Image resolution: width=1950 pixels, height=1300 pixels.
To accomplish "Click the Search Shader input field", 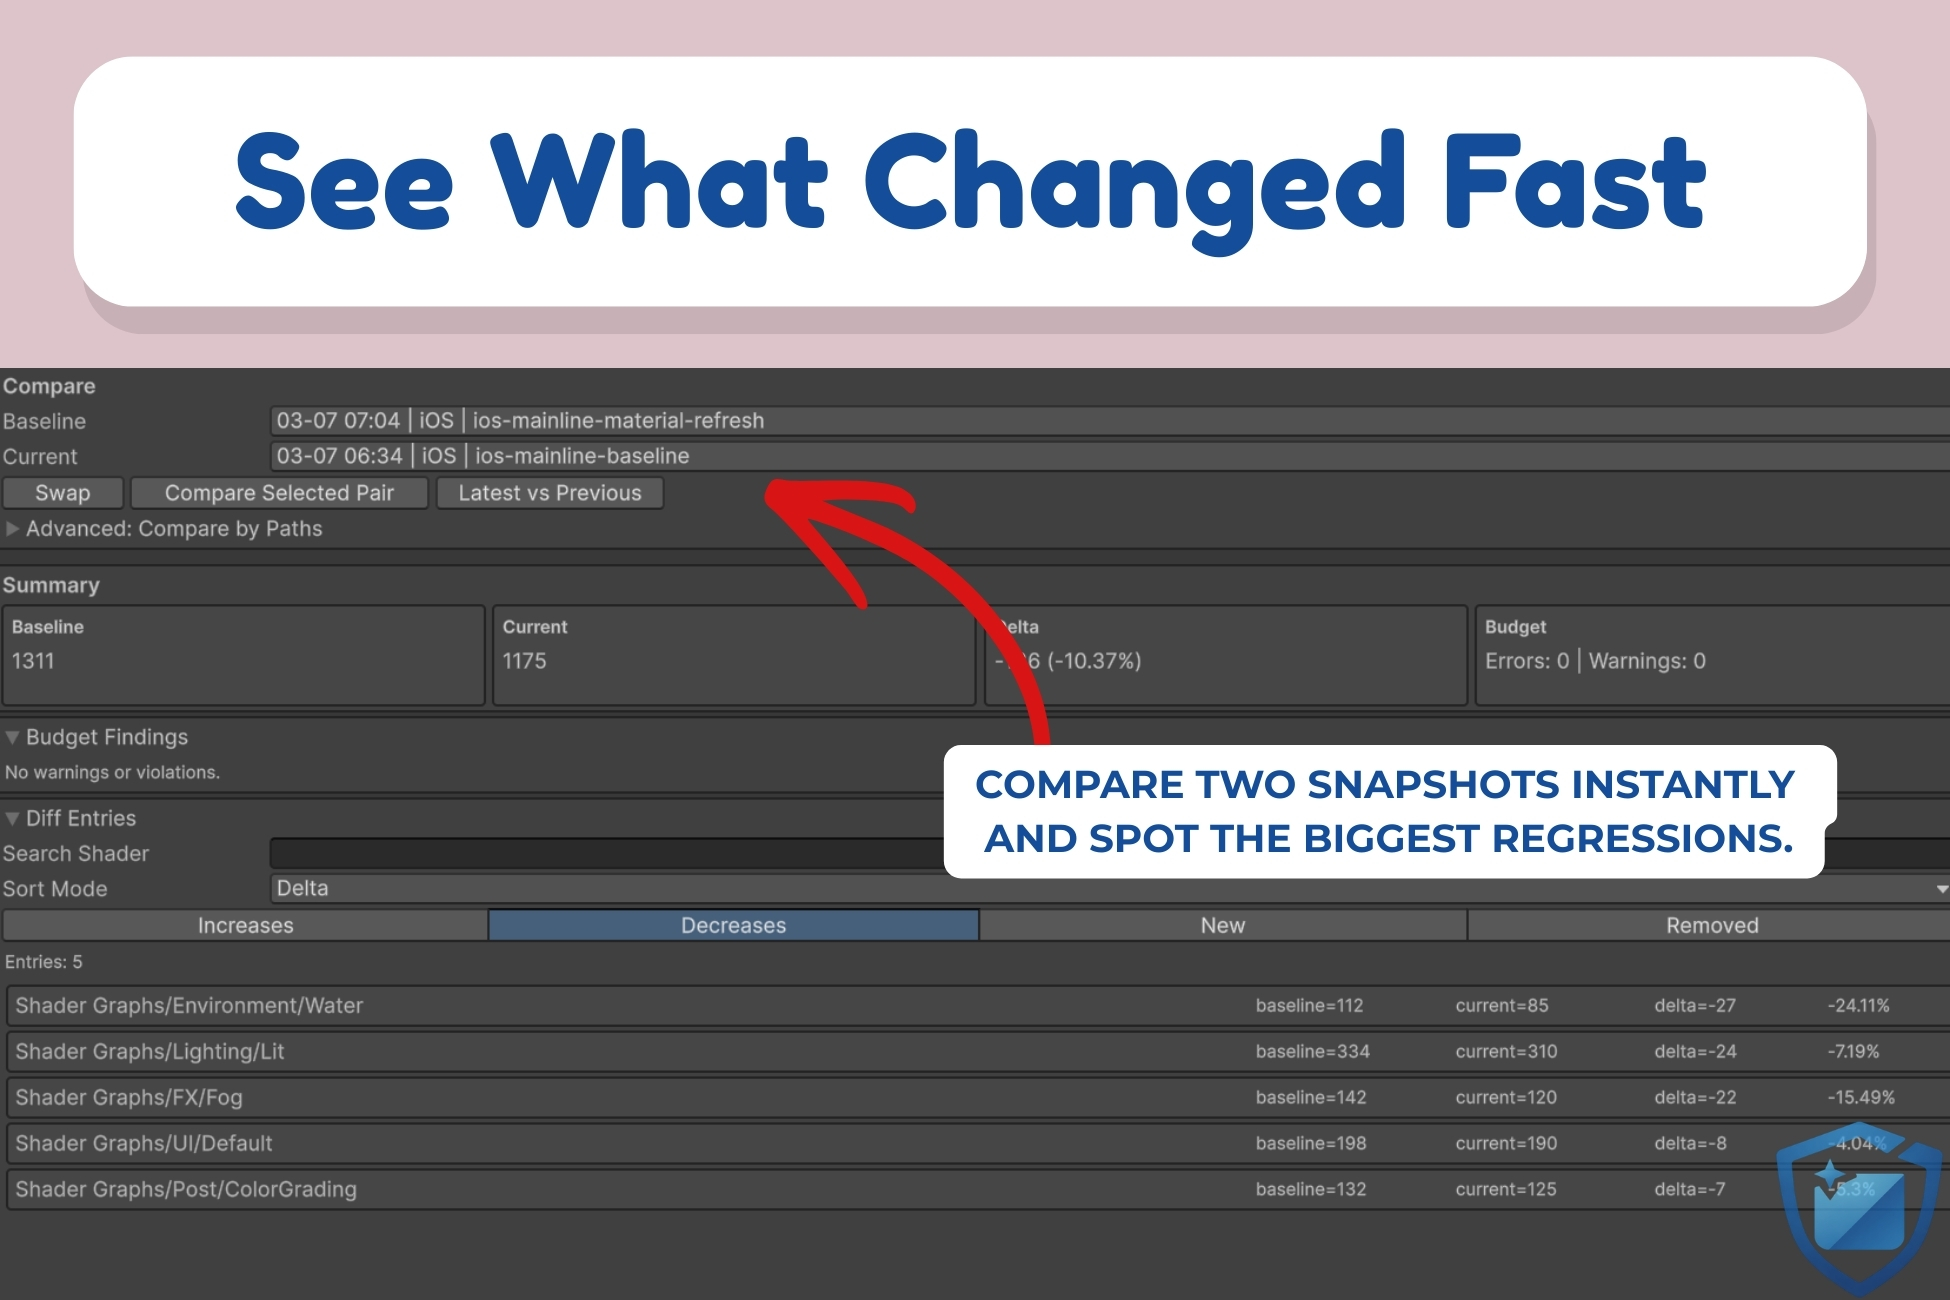I will 600,853.
